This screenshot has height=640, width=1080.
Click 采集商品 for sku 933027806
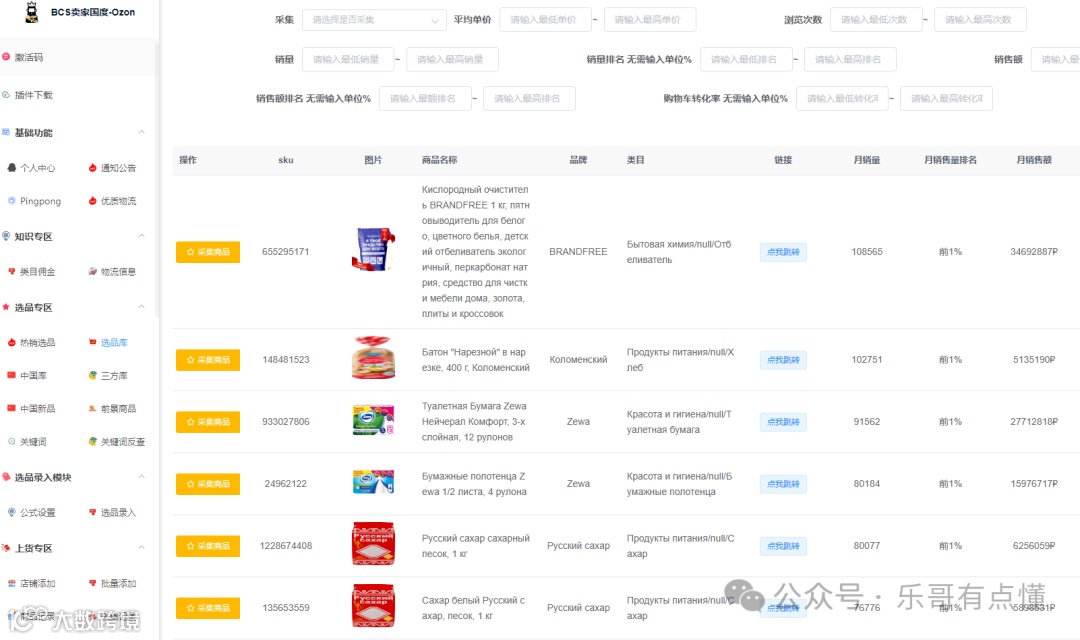click(208, 422)
